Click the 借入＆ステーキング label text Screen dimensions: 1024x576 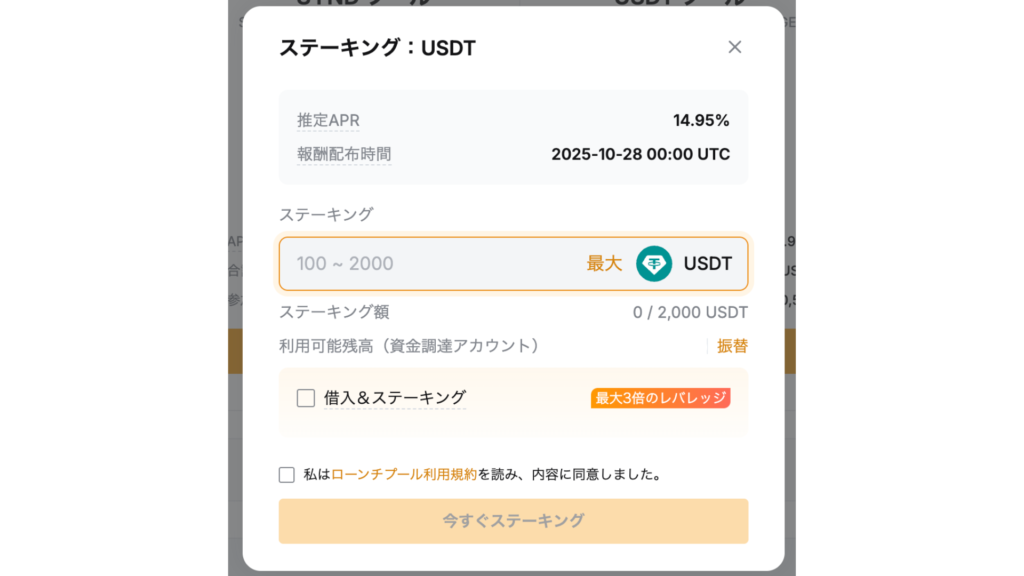click(x=395, y=398)
